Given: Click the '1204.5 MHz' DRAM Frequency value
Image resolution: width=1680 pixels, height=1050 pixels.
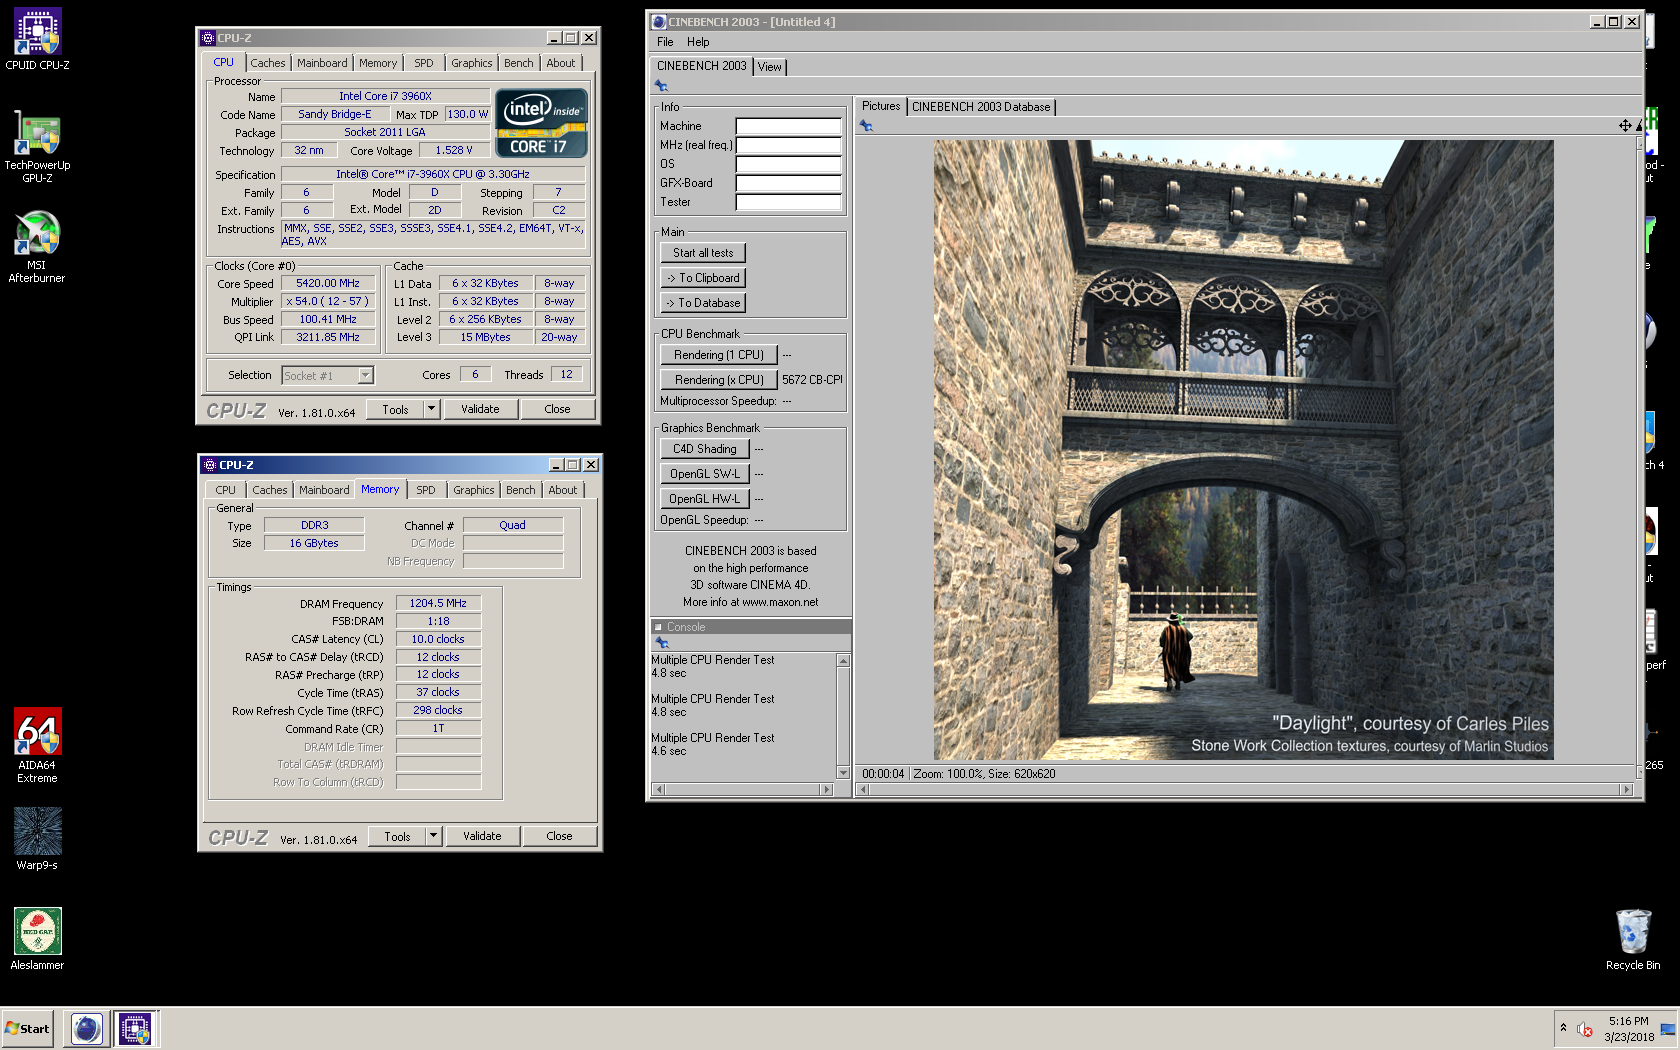Looking at the screenshot, I should click(438, 604).
